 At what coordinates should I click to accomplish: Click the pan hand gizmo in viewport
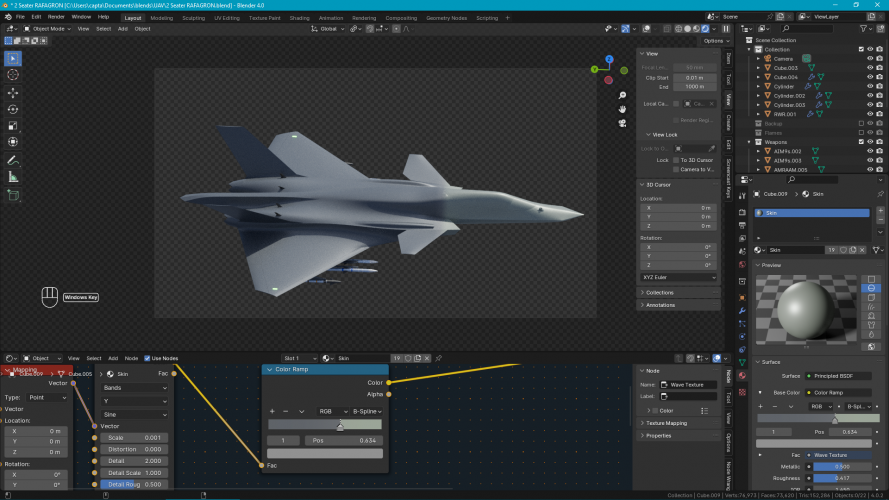[x=622, y=109]
